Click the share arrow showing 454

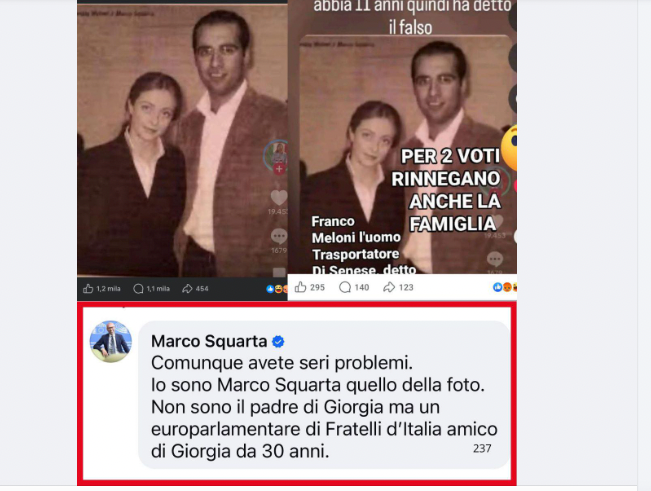[x=187, y=288]
